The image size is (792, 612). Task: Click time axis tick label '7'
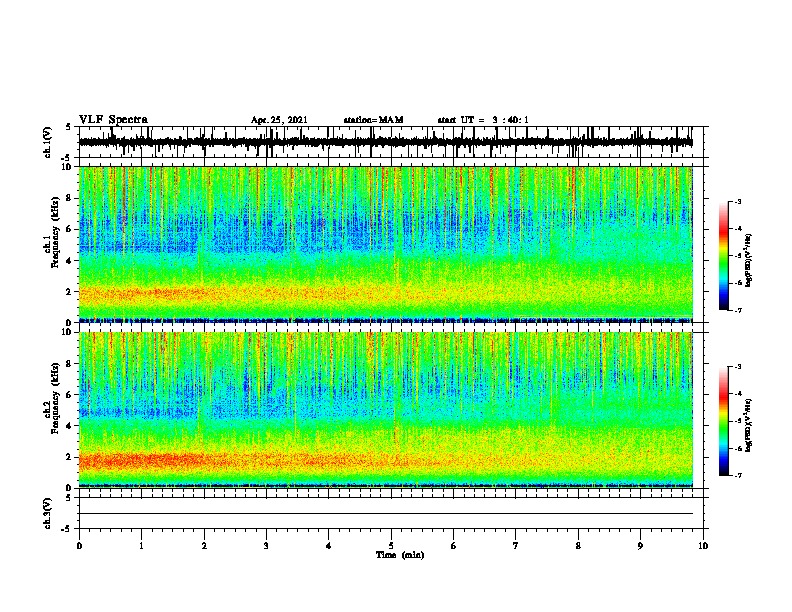click(x=516, y=546)
